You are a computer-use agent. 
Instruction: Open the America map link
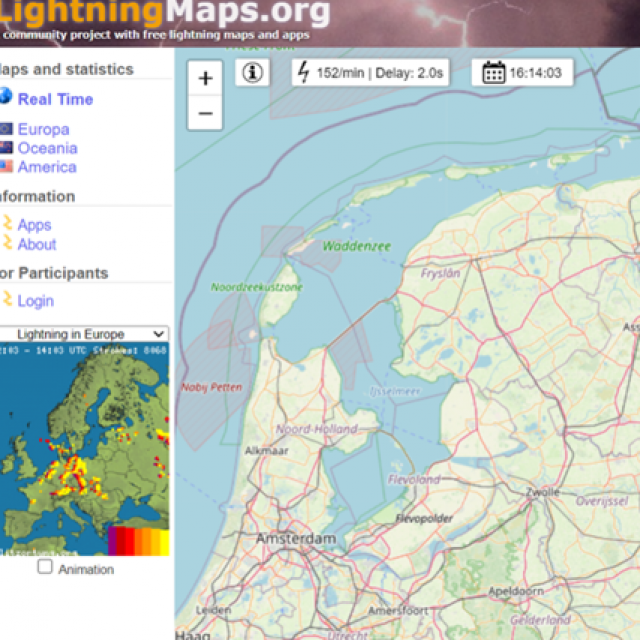point(47,167)
